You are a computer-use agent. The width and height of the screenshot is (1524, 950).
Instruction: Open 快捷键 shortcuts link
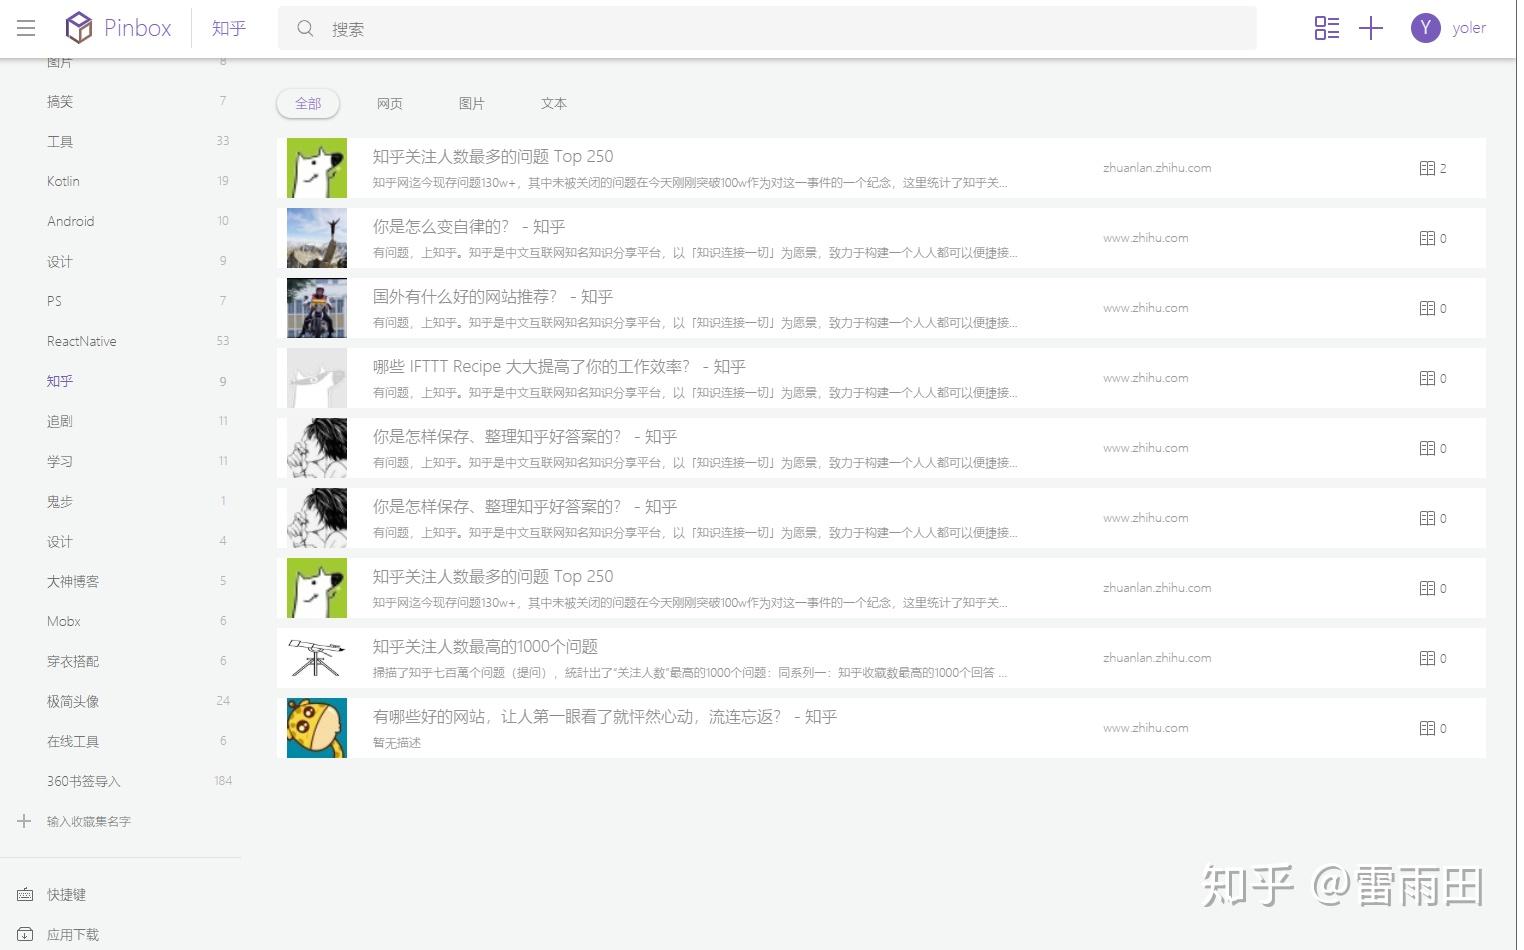(66, 894)
